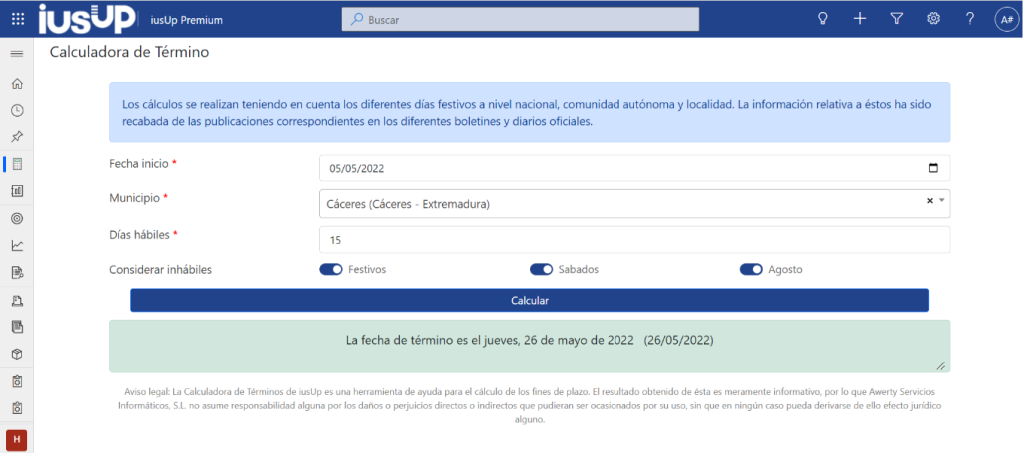Open Pinned items pin icon in sidebar
The image size is (1024, 453).
17,137
